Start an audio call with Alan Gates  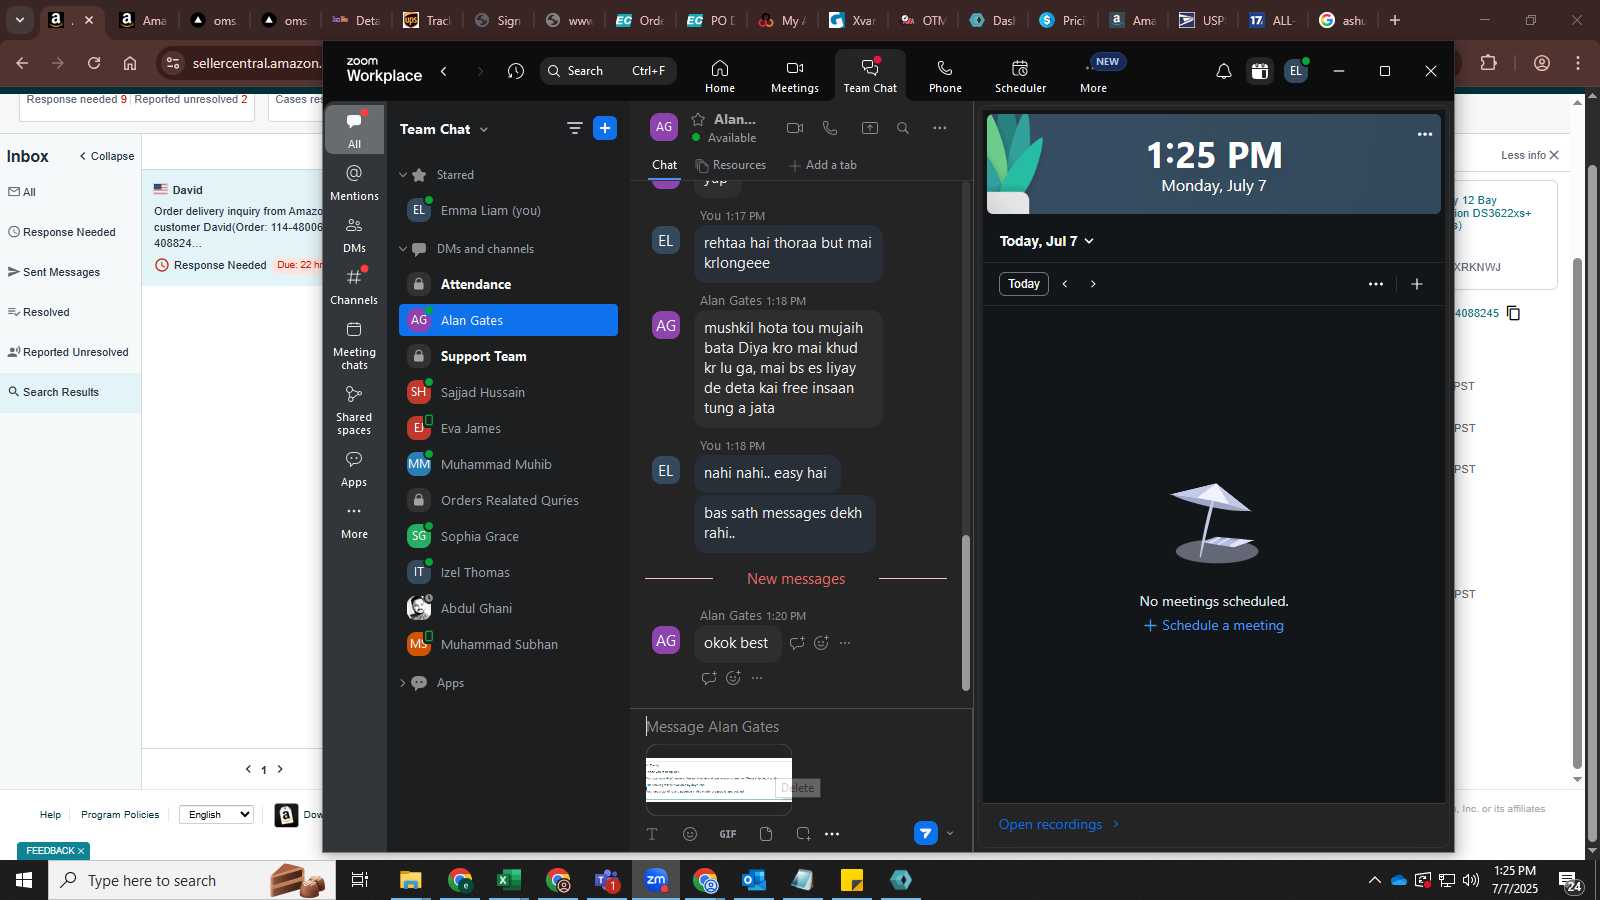tap(830, 128)
